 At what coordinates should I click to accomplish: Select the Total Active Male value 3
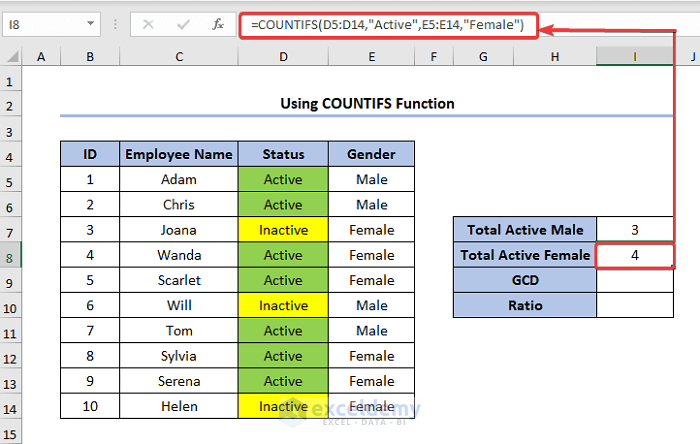tap(634, 230)
